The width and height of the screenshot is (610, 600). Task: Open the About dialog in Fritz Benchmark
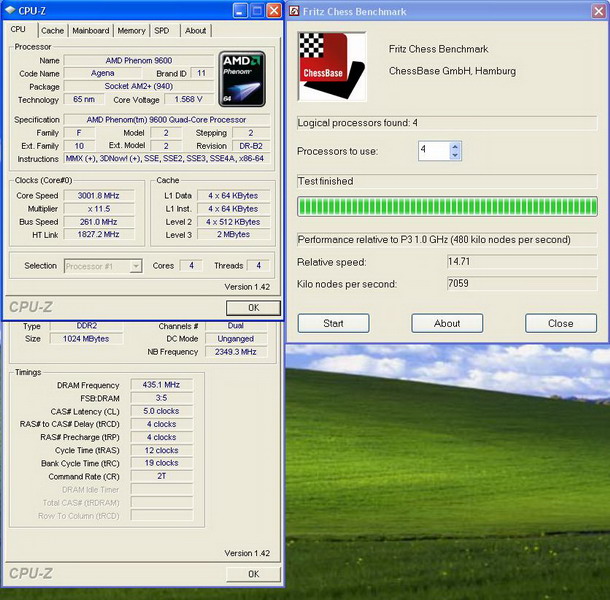[x=447, y=323]
